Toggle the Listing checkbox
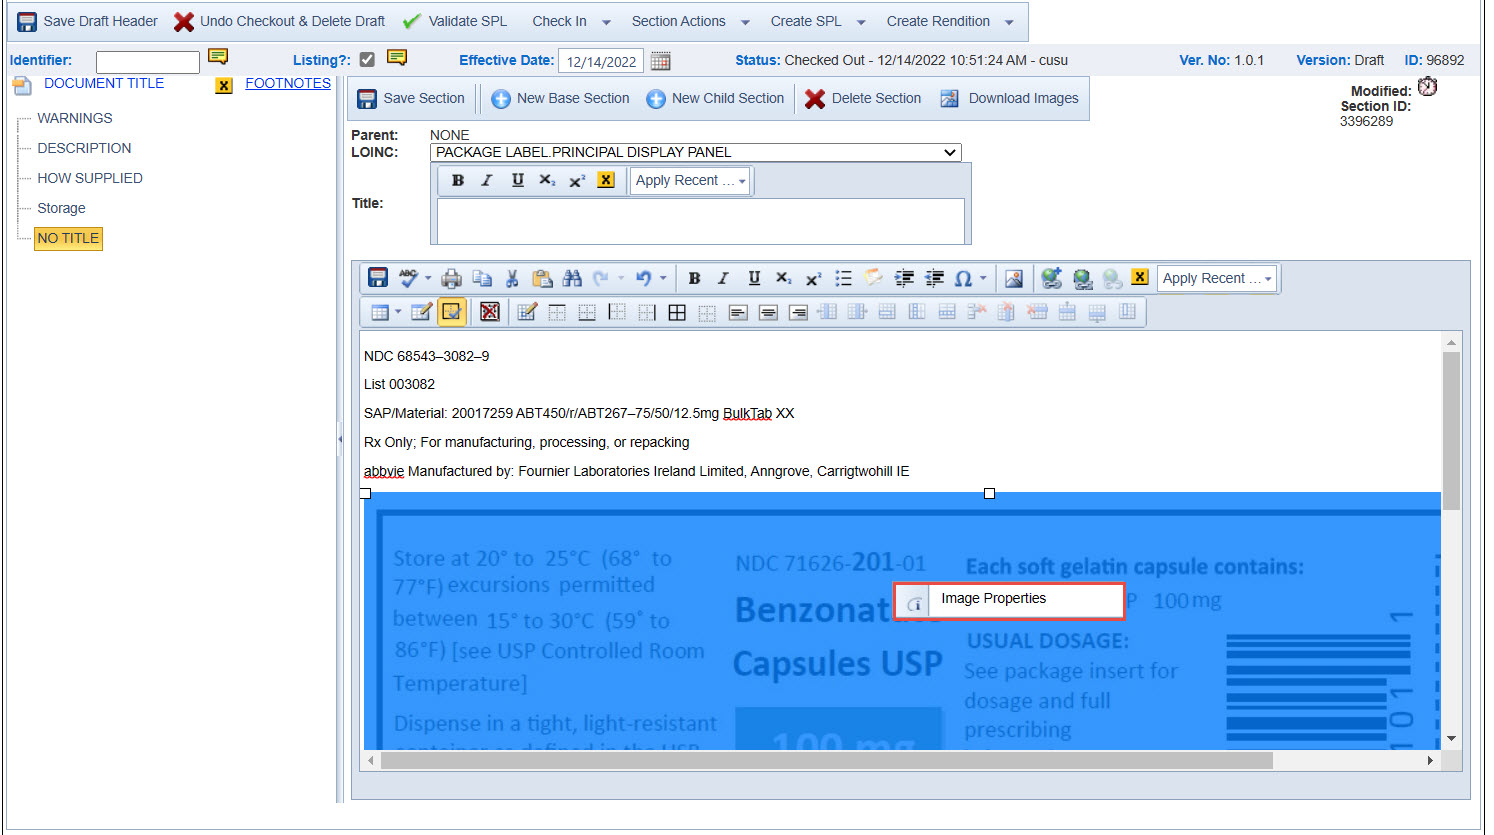This screenshot has height=835, width=1494. pos(367,60)
